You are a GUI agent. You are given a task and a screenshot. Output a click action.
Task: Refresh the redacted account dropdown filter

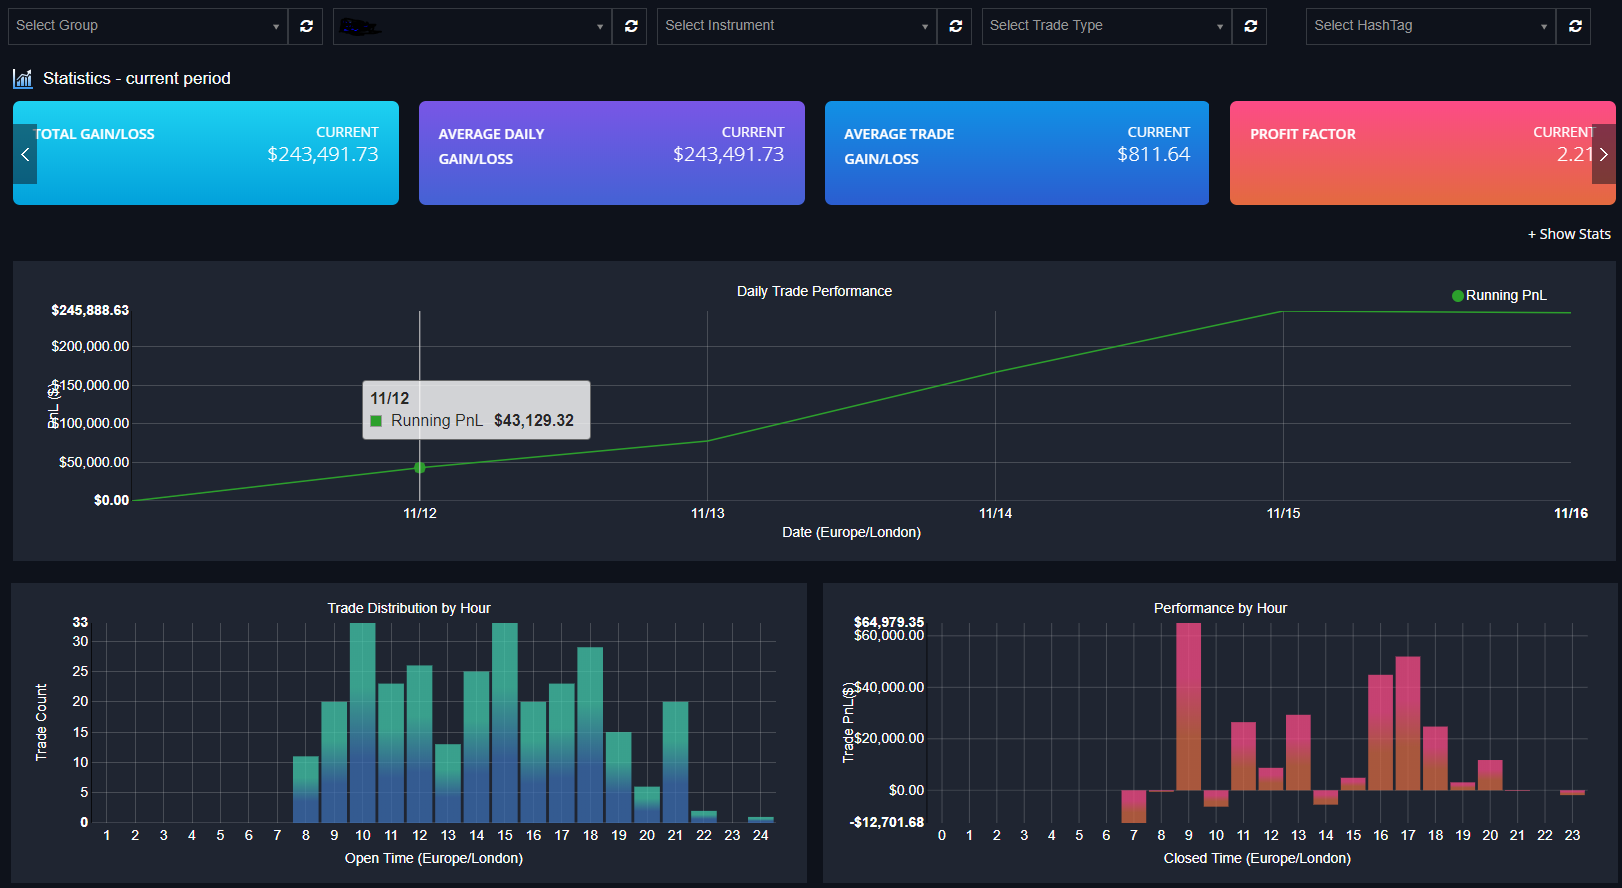pos(631,26)
